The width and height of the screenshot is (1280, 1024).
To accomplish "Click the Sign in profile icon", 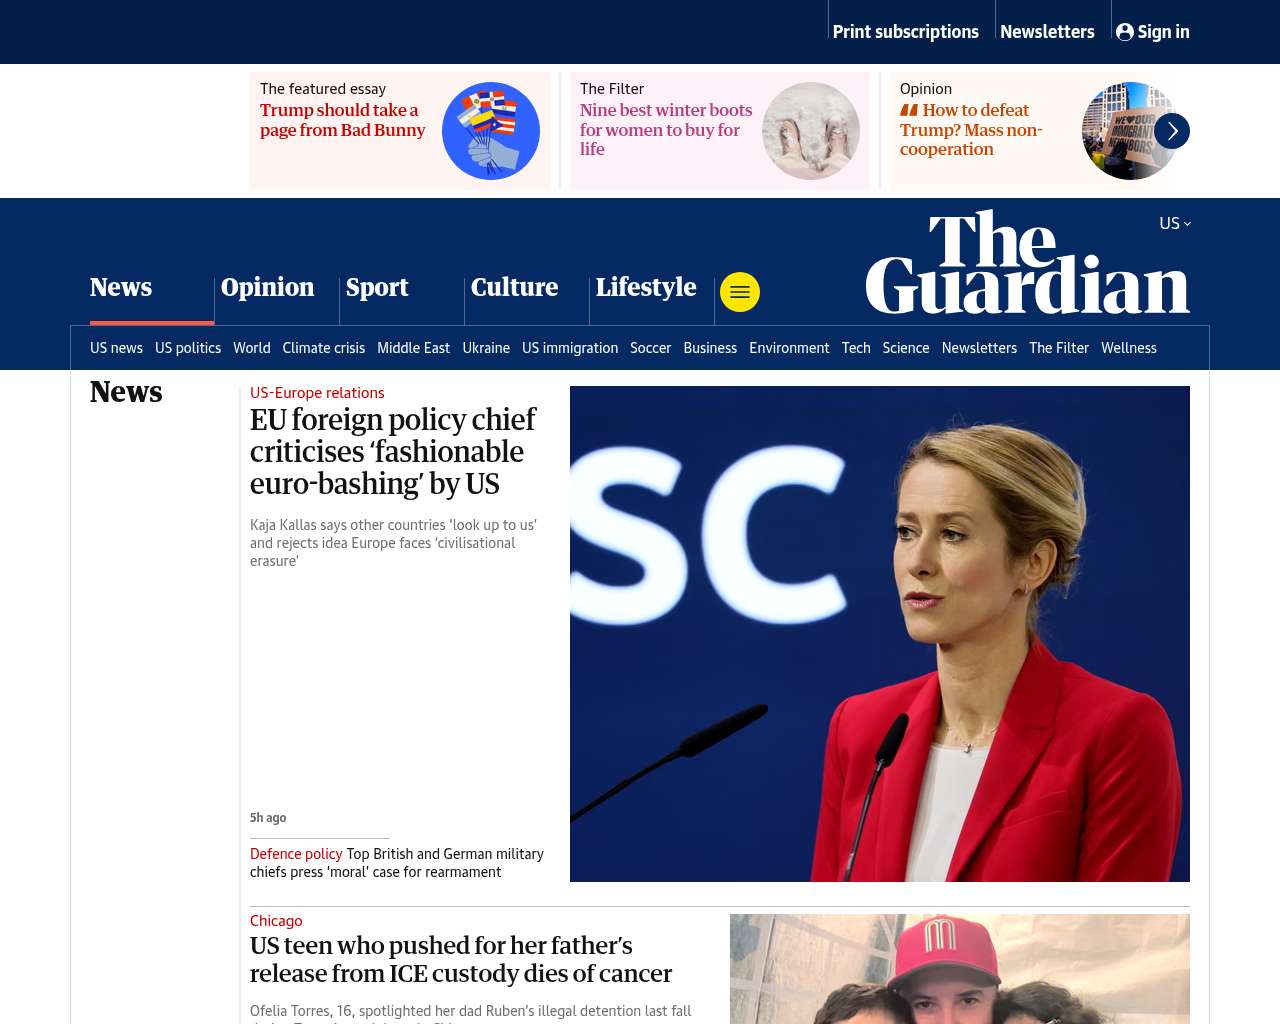I will [x=1125, y=32].
